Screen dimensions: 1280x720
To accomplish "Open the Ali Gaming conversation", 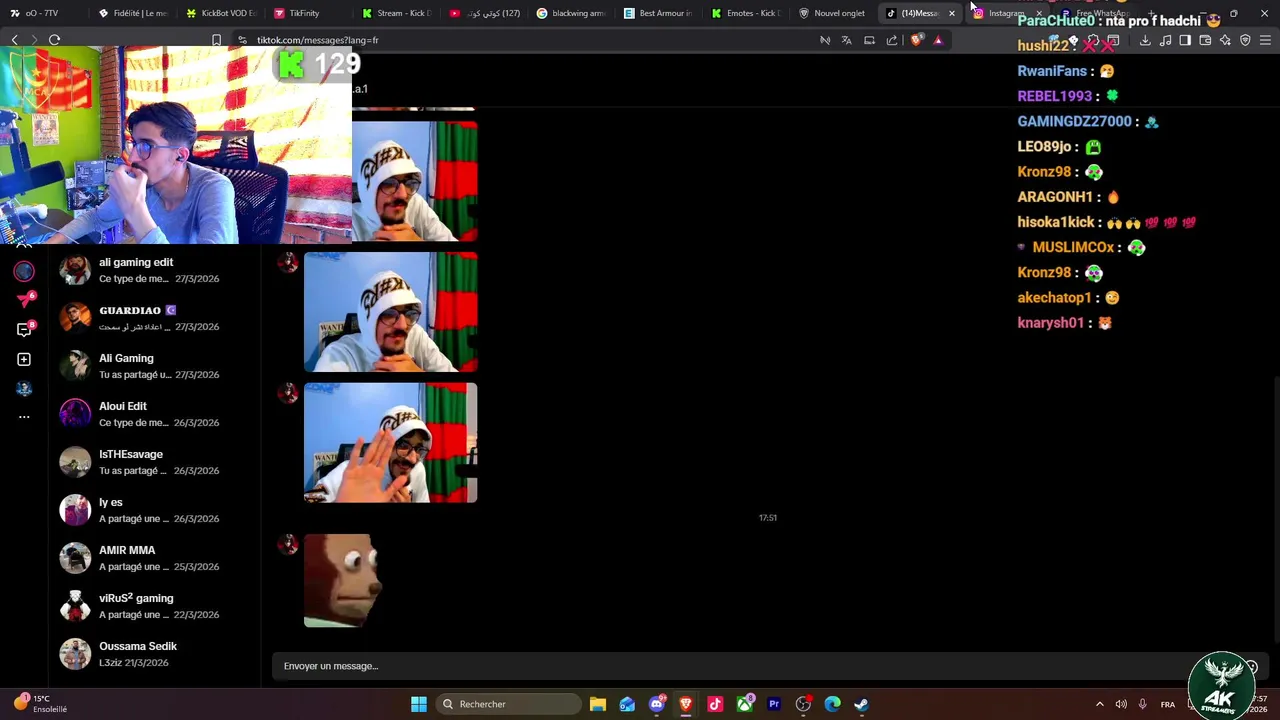I will click(153, 366).
